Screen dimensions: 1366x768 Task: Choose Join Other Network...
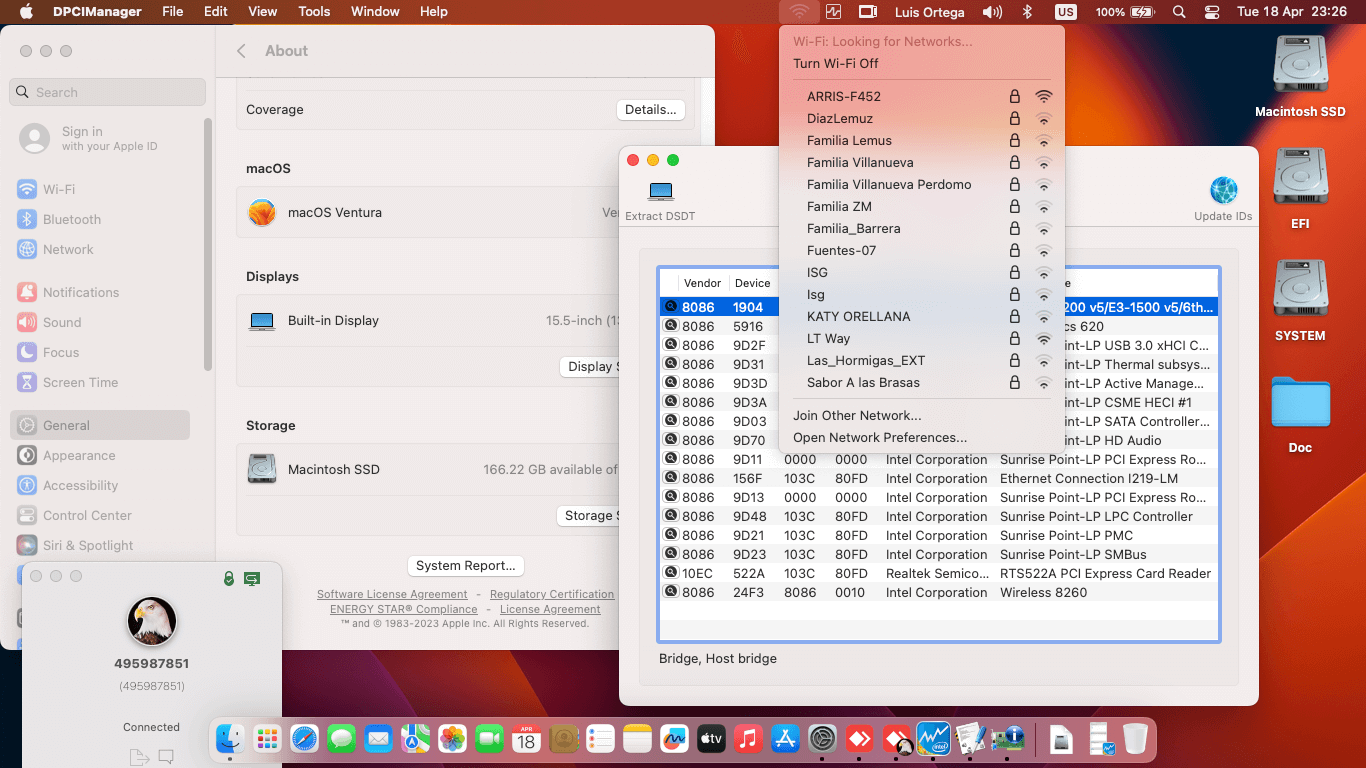coord(921,415)
